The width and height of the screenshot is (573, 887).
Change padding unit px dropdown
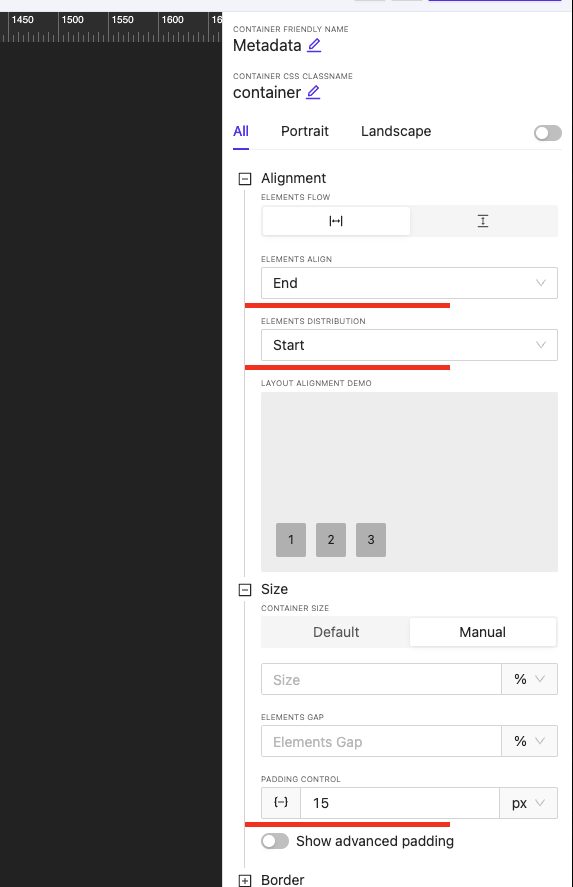[x=528, y=803]
